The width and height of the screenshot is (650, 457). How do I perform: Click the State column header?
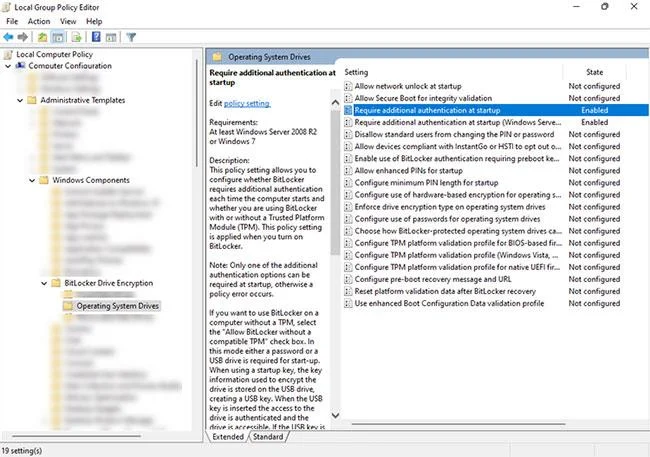(594, 72)
